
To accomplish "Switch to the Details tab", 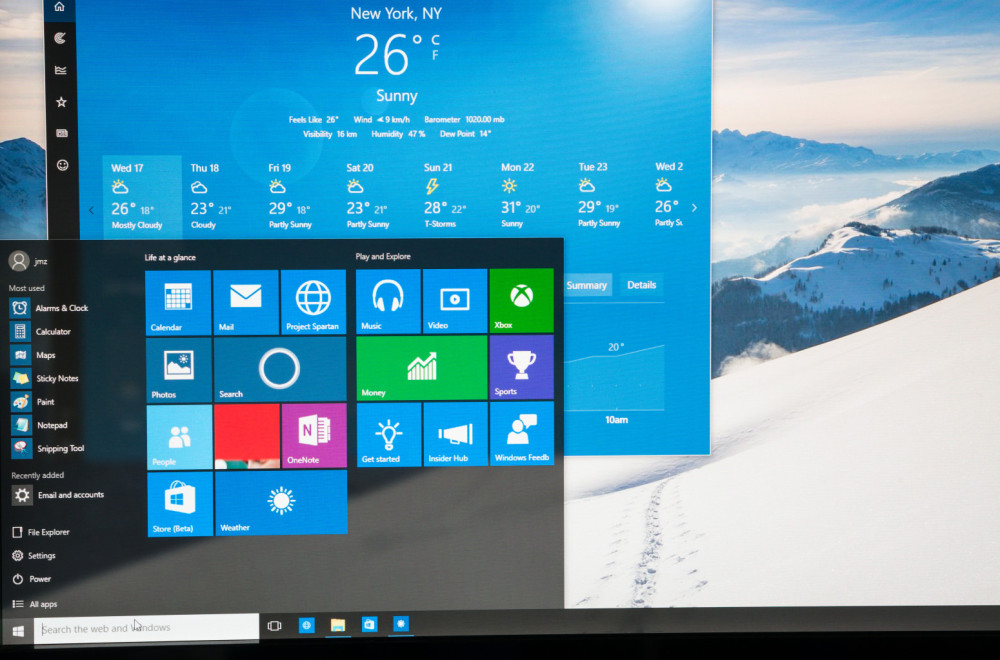I will 641,285.
